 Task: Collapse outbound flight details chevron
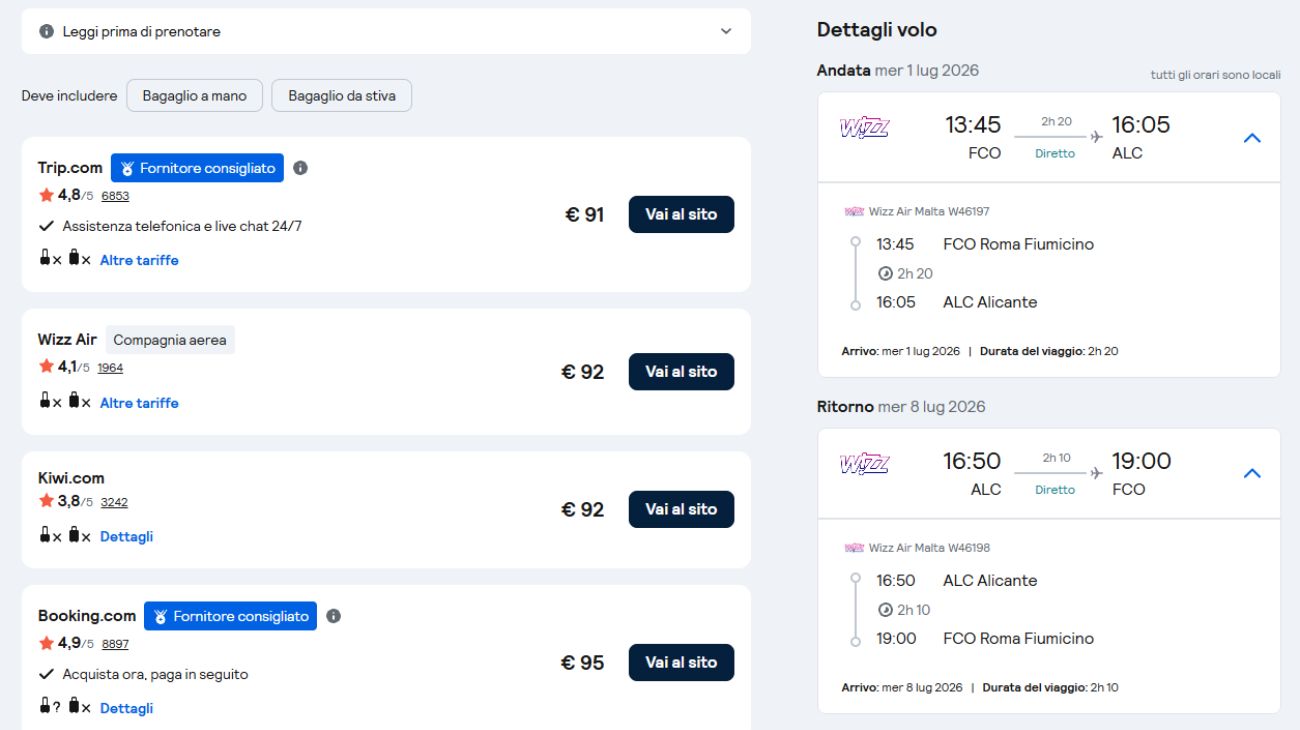click(1251, 138)
